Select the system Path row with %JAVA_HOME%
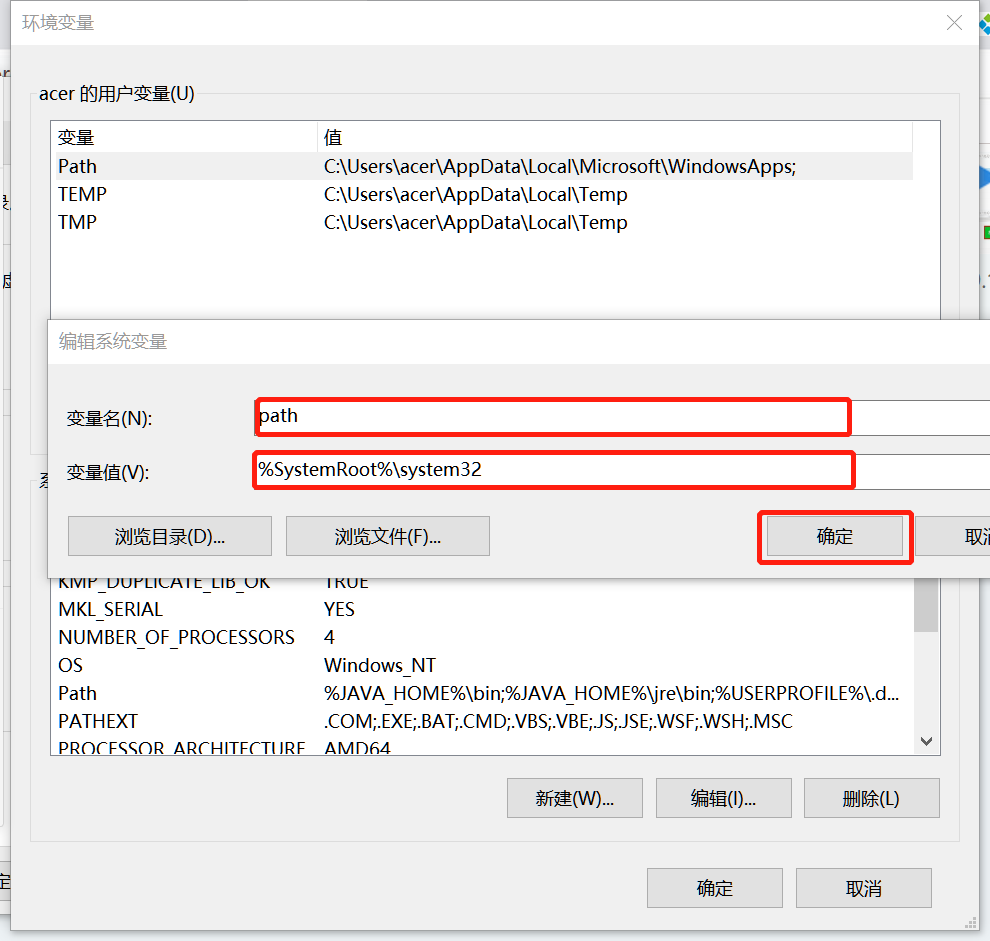 tap(480, 693)
